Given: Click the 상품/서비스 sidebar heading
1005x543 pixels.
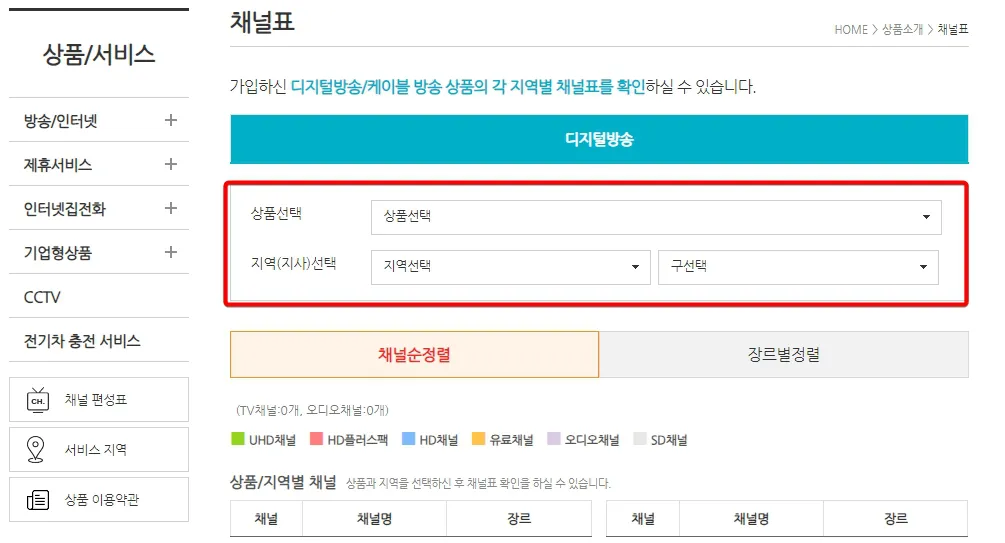Looking at the screenshot, I should point(99,54).
